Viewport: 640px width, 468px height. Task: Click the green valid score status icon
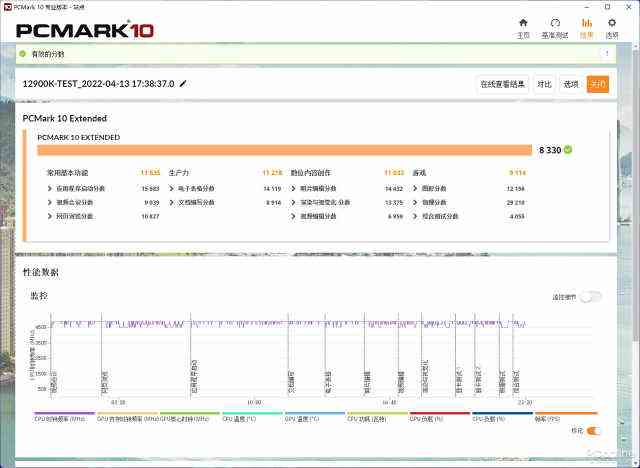(x=25, y=53)
